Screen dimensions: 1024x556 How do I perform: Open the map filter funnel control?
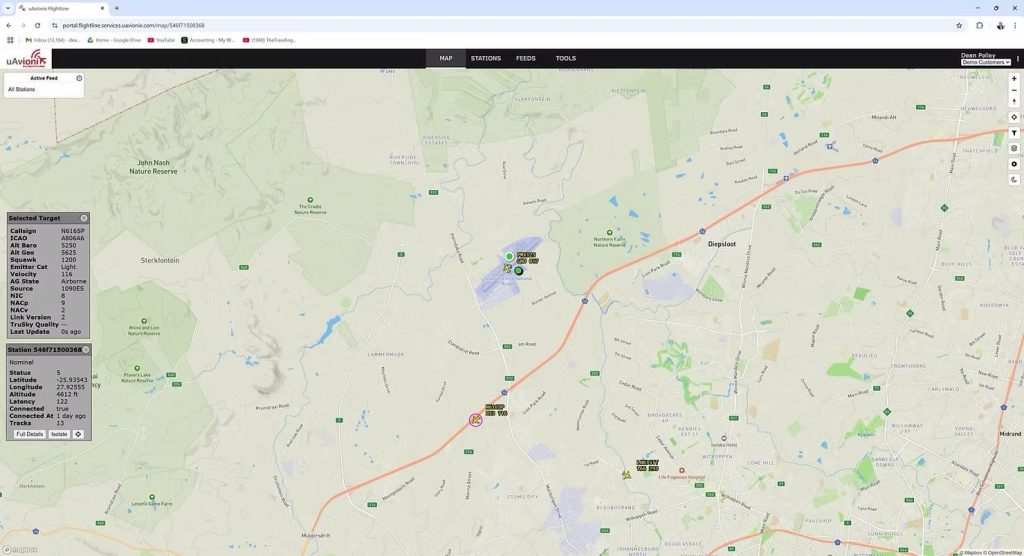(1014, 133)
